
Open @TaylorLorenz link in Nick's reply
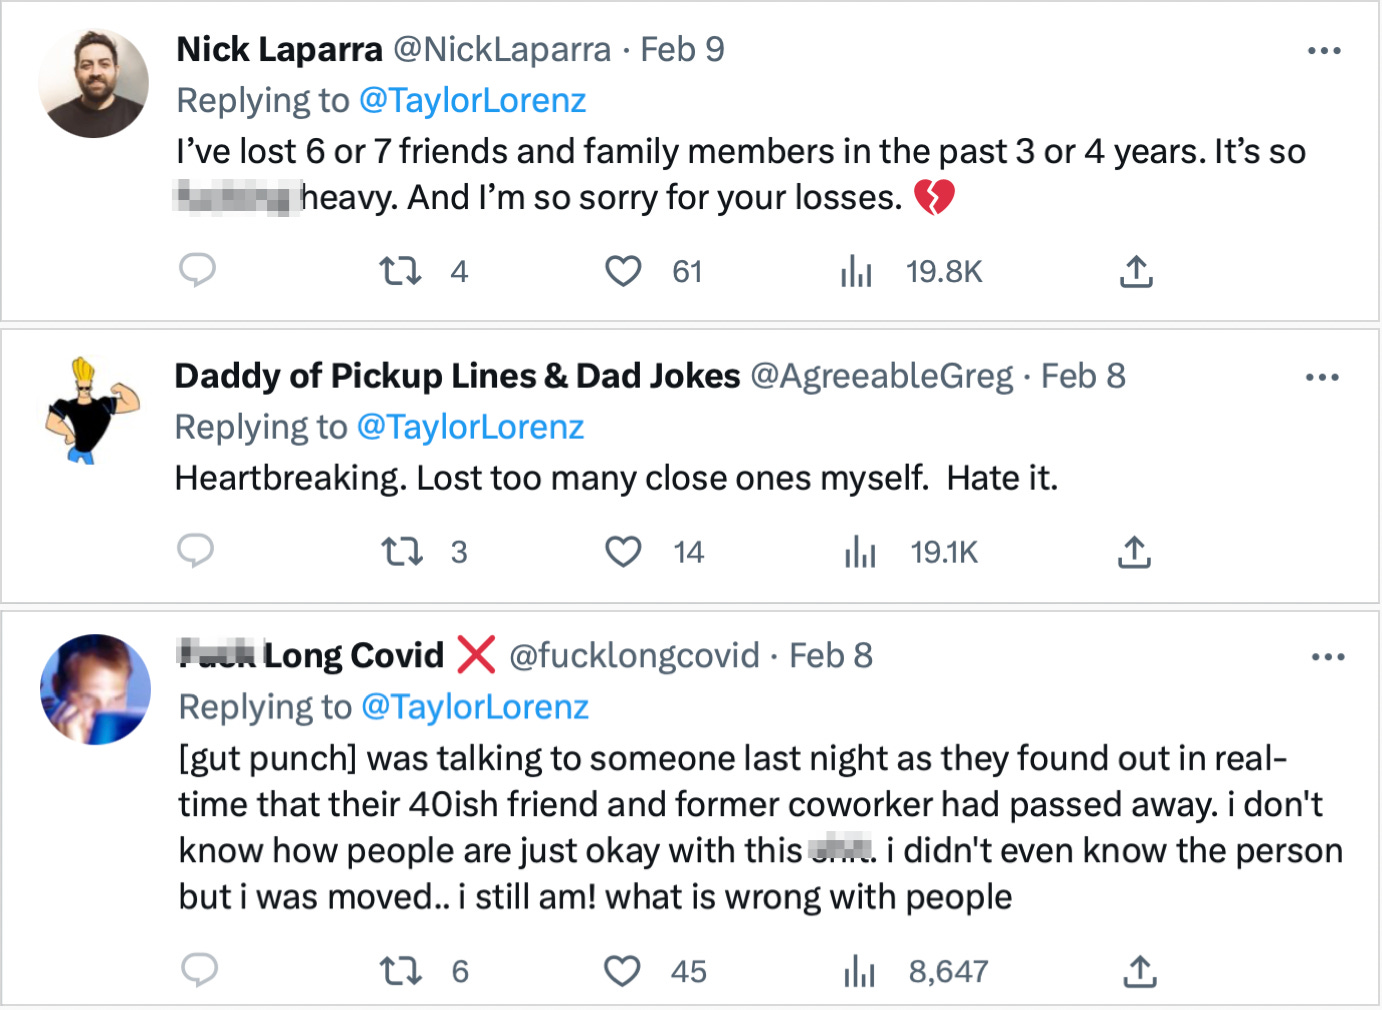[472, 101]
